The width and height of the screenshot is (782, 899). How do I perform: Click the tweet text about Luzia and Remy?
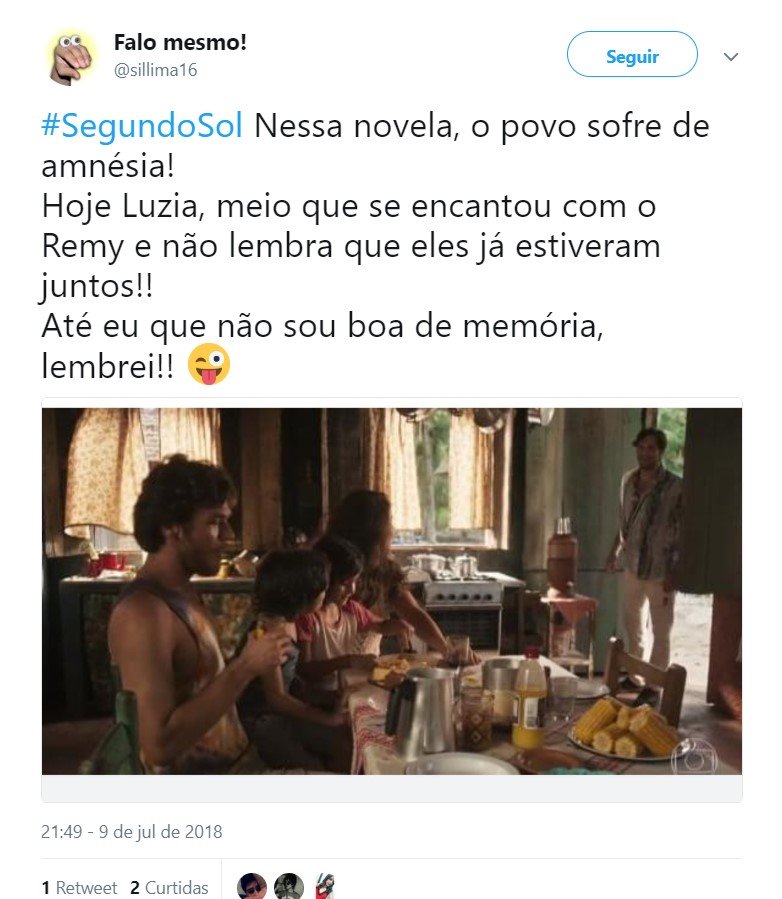tap(376, 246)
